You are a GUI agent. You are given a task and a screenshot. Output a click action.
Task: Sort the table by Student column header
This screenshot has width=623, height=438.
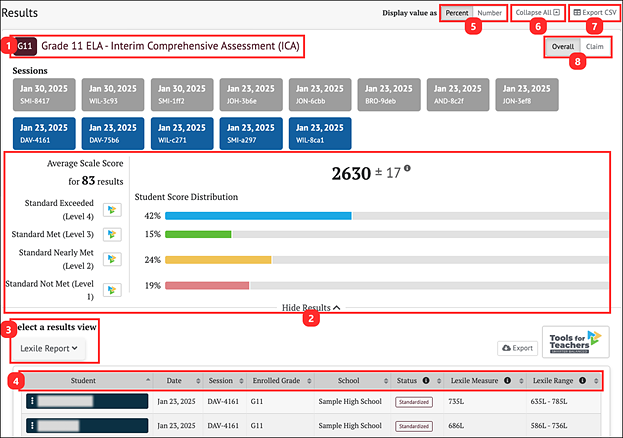[83, 381]
